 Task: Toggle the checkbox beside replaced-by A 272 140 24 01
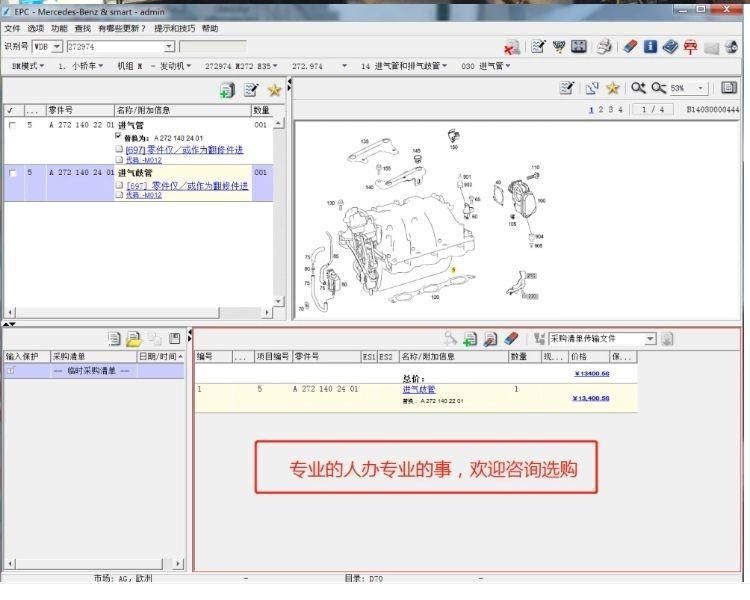tap(119, 137)
